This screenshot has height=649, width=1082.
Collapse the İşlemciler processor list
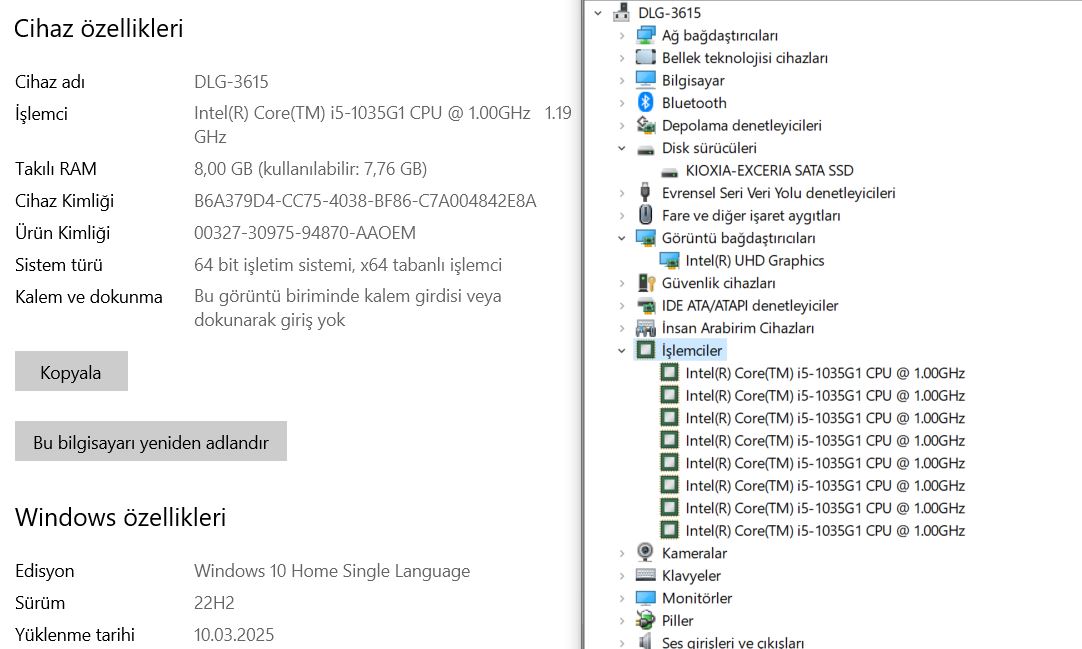click(x=622, y=350)
